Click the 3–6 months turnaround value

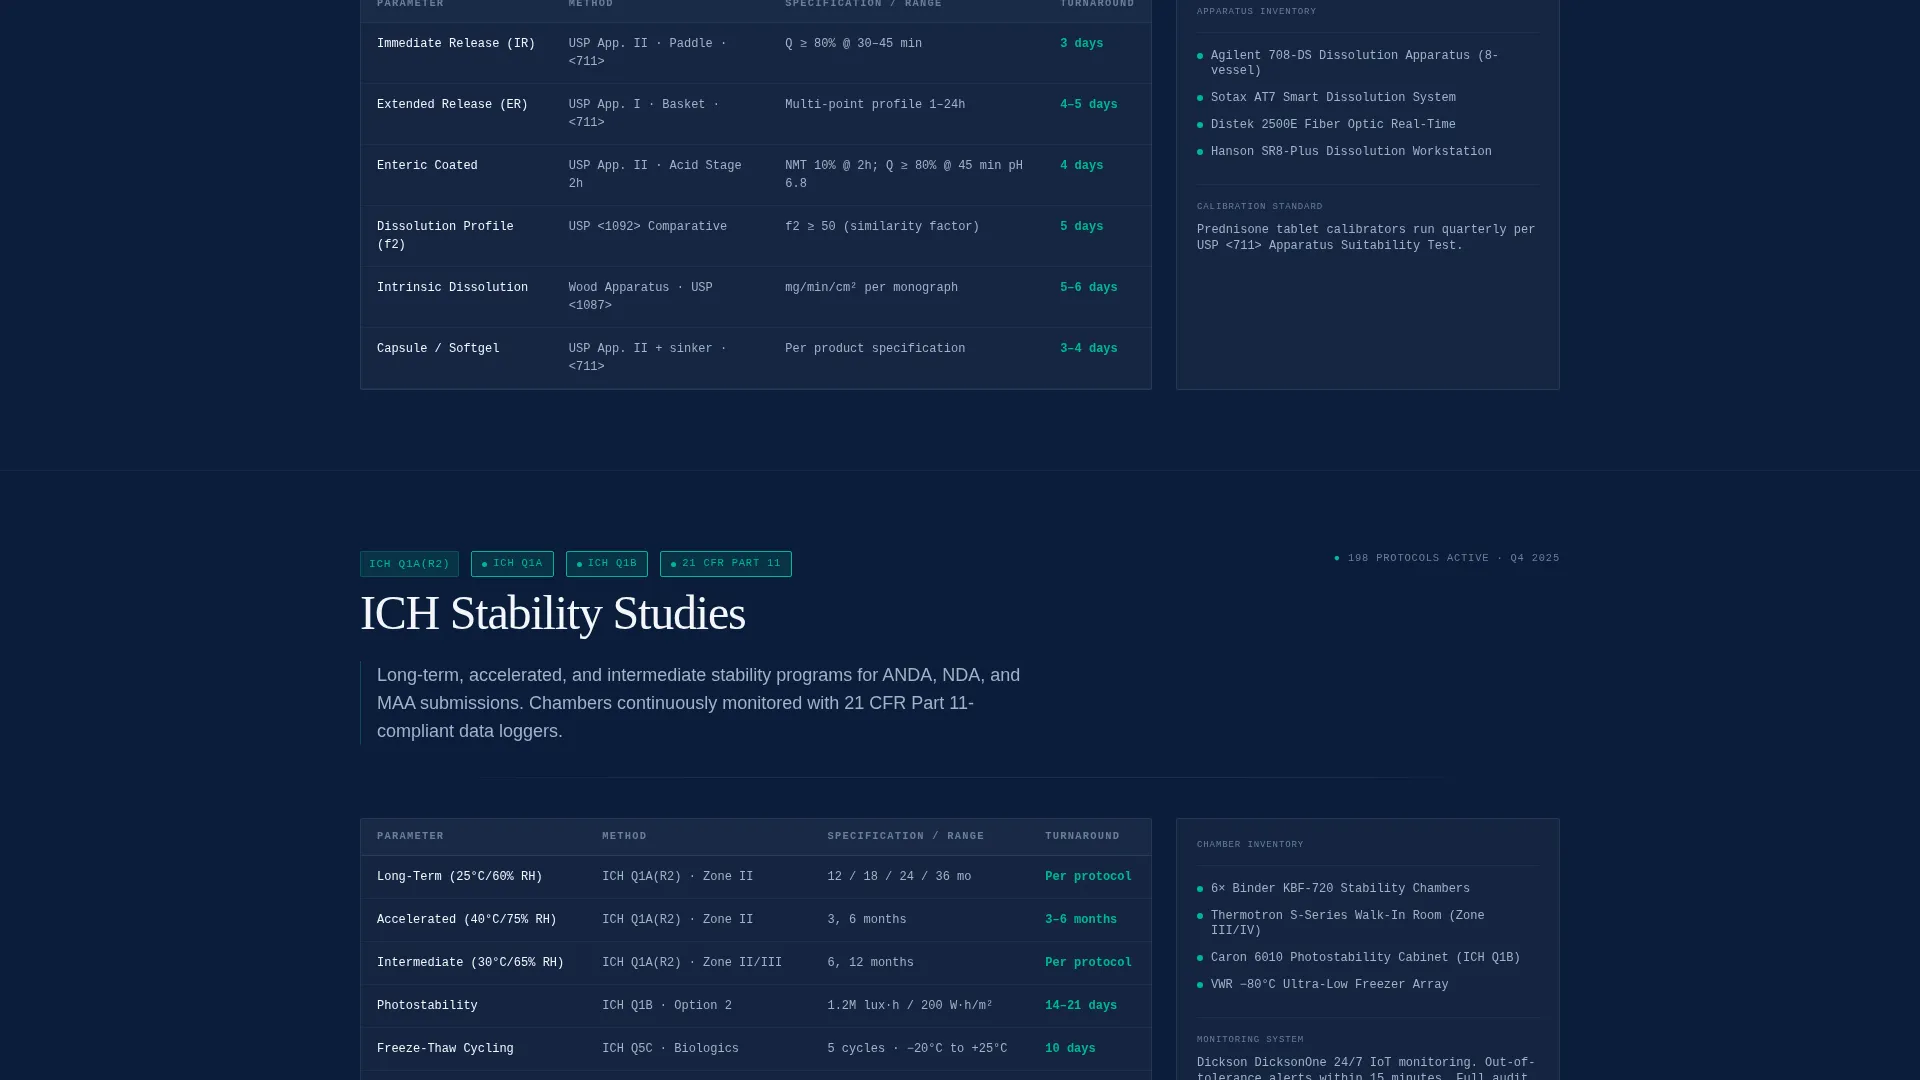pos(1081,920)
